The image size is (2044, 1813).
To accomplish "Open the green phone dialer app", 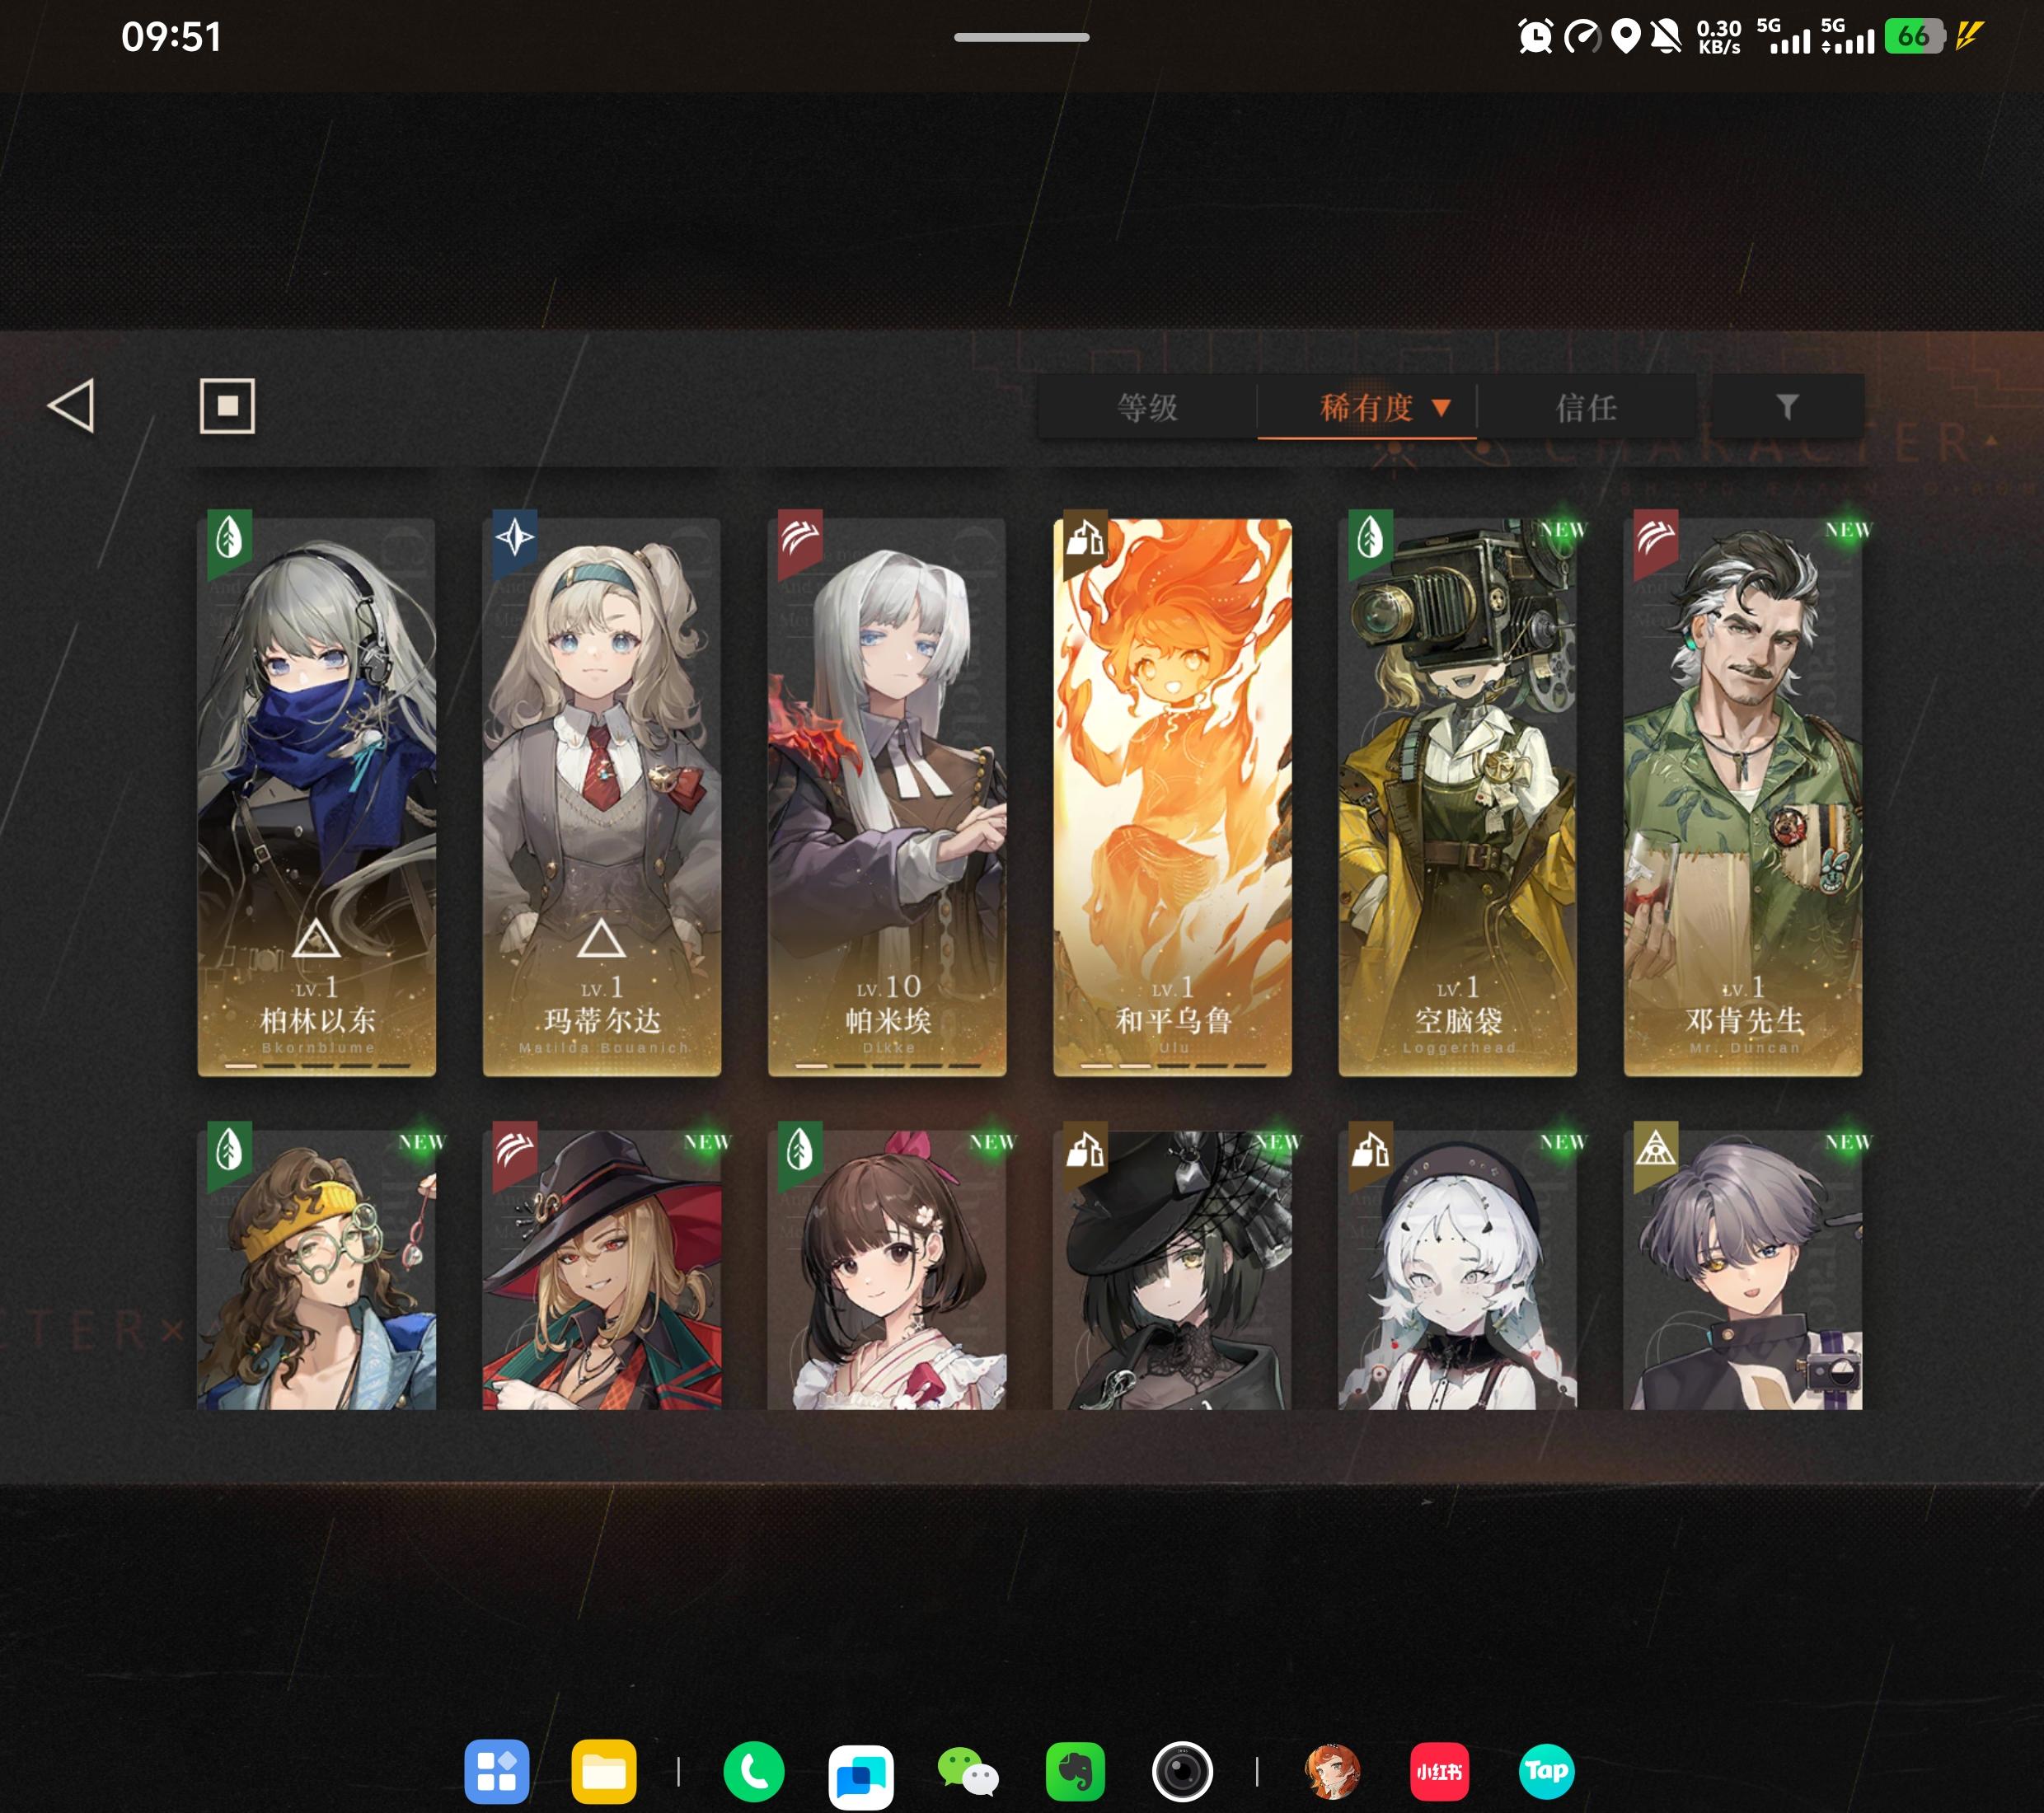I will (754, 1773).
